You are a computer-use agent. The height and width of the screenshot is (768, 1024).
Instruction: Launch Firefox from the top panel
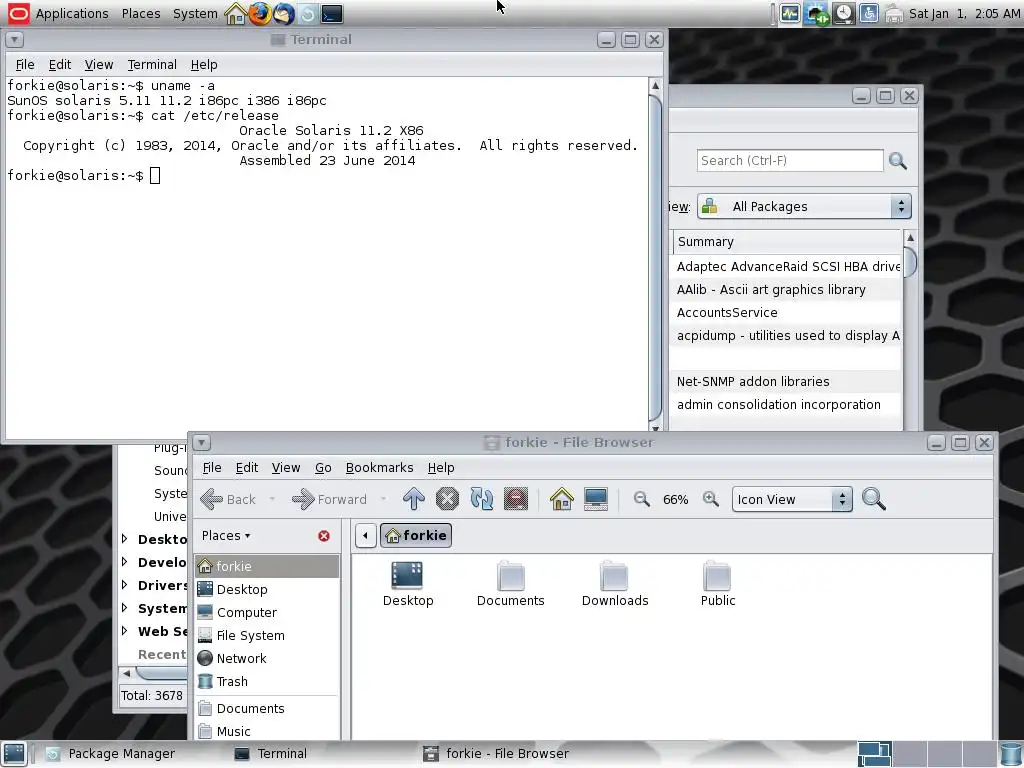[x=259, y=14]
